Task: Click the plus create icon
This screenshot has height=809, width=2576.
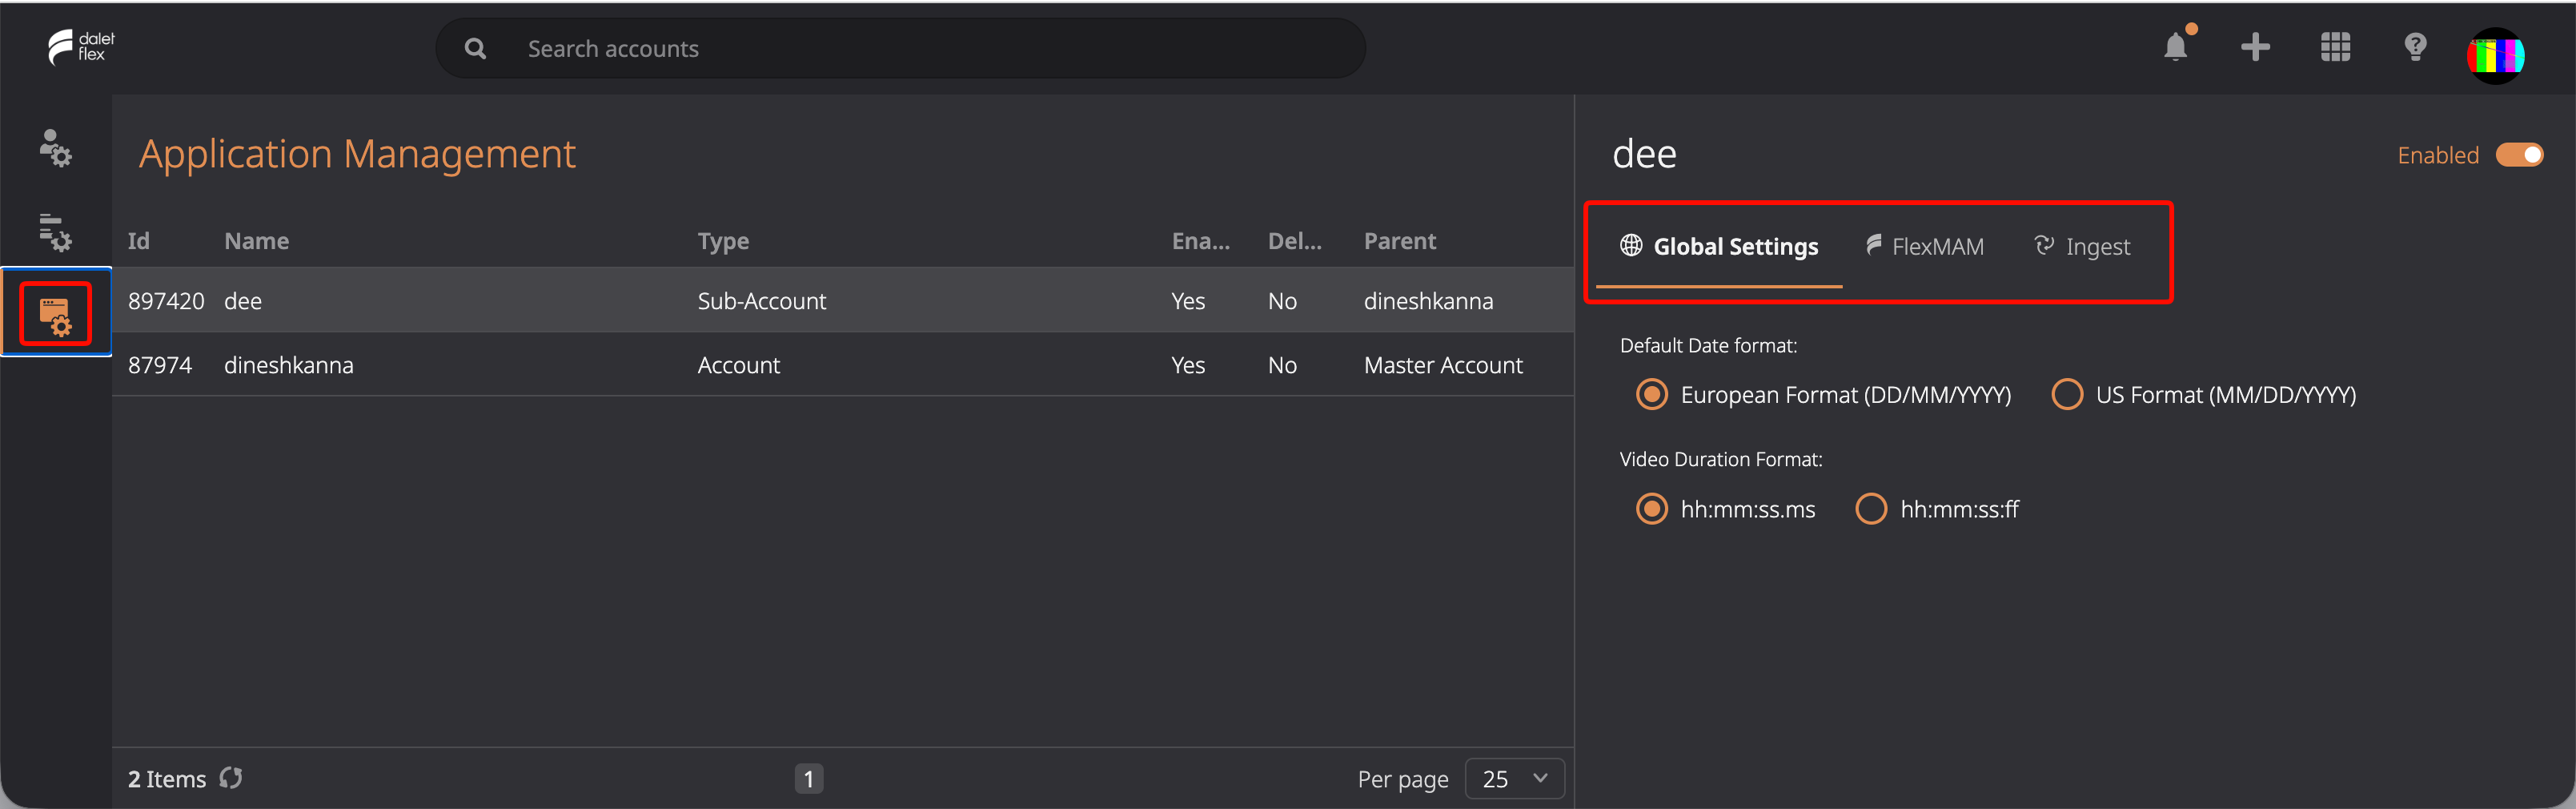Action: 2255,47
